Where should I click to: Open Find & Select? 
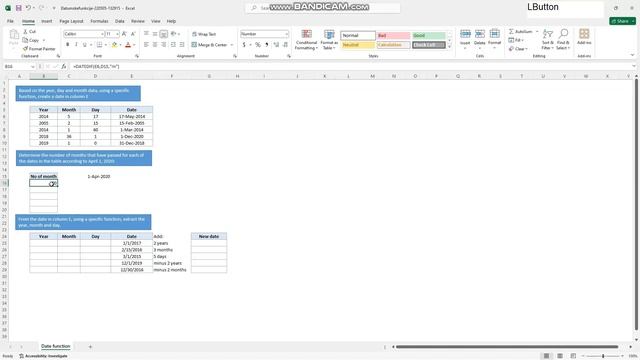[563, 40]
